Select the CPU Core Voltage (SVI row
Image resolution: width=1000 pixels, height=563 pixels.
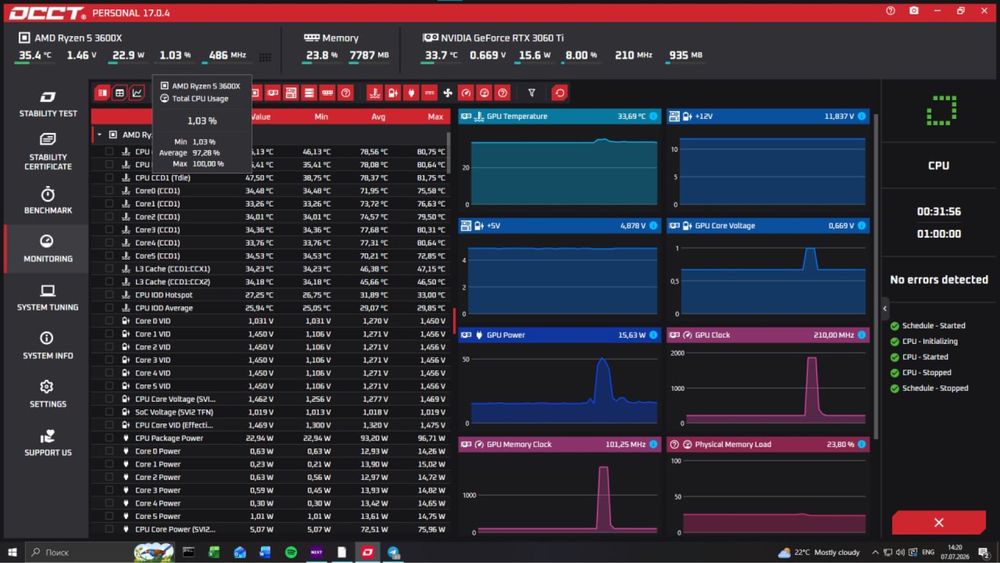point(270,399)
